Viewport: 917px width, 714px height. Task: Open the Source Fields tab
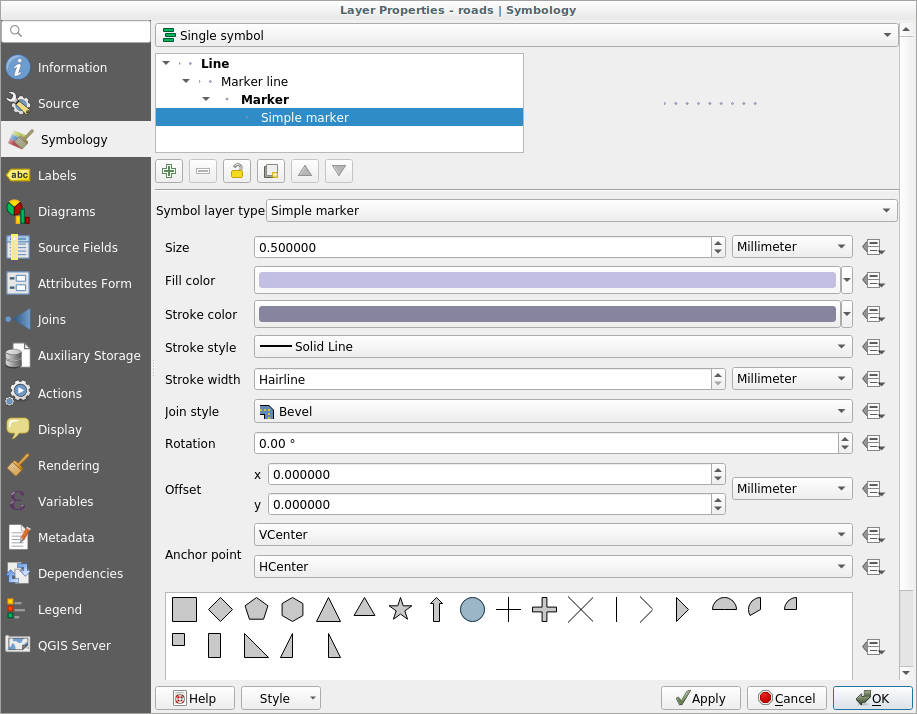click(x=75, y=248)
